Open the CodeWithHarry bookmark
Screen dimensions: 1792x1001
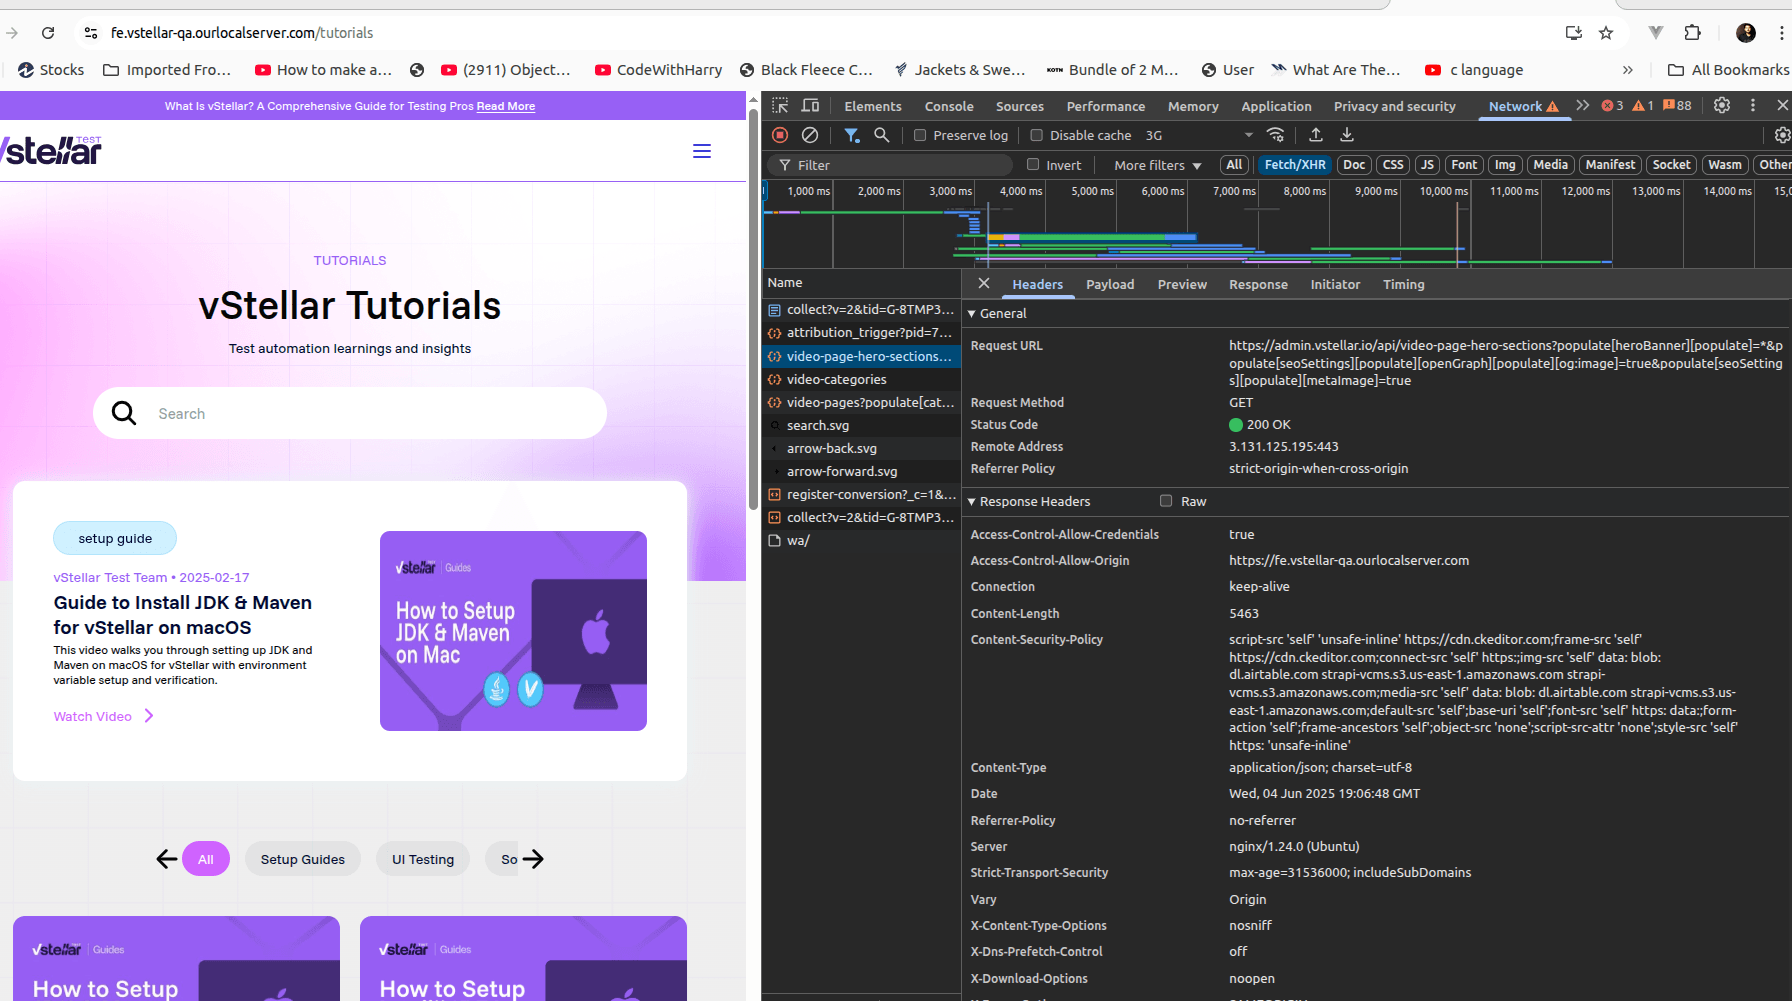click(658, 70)
